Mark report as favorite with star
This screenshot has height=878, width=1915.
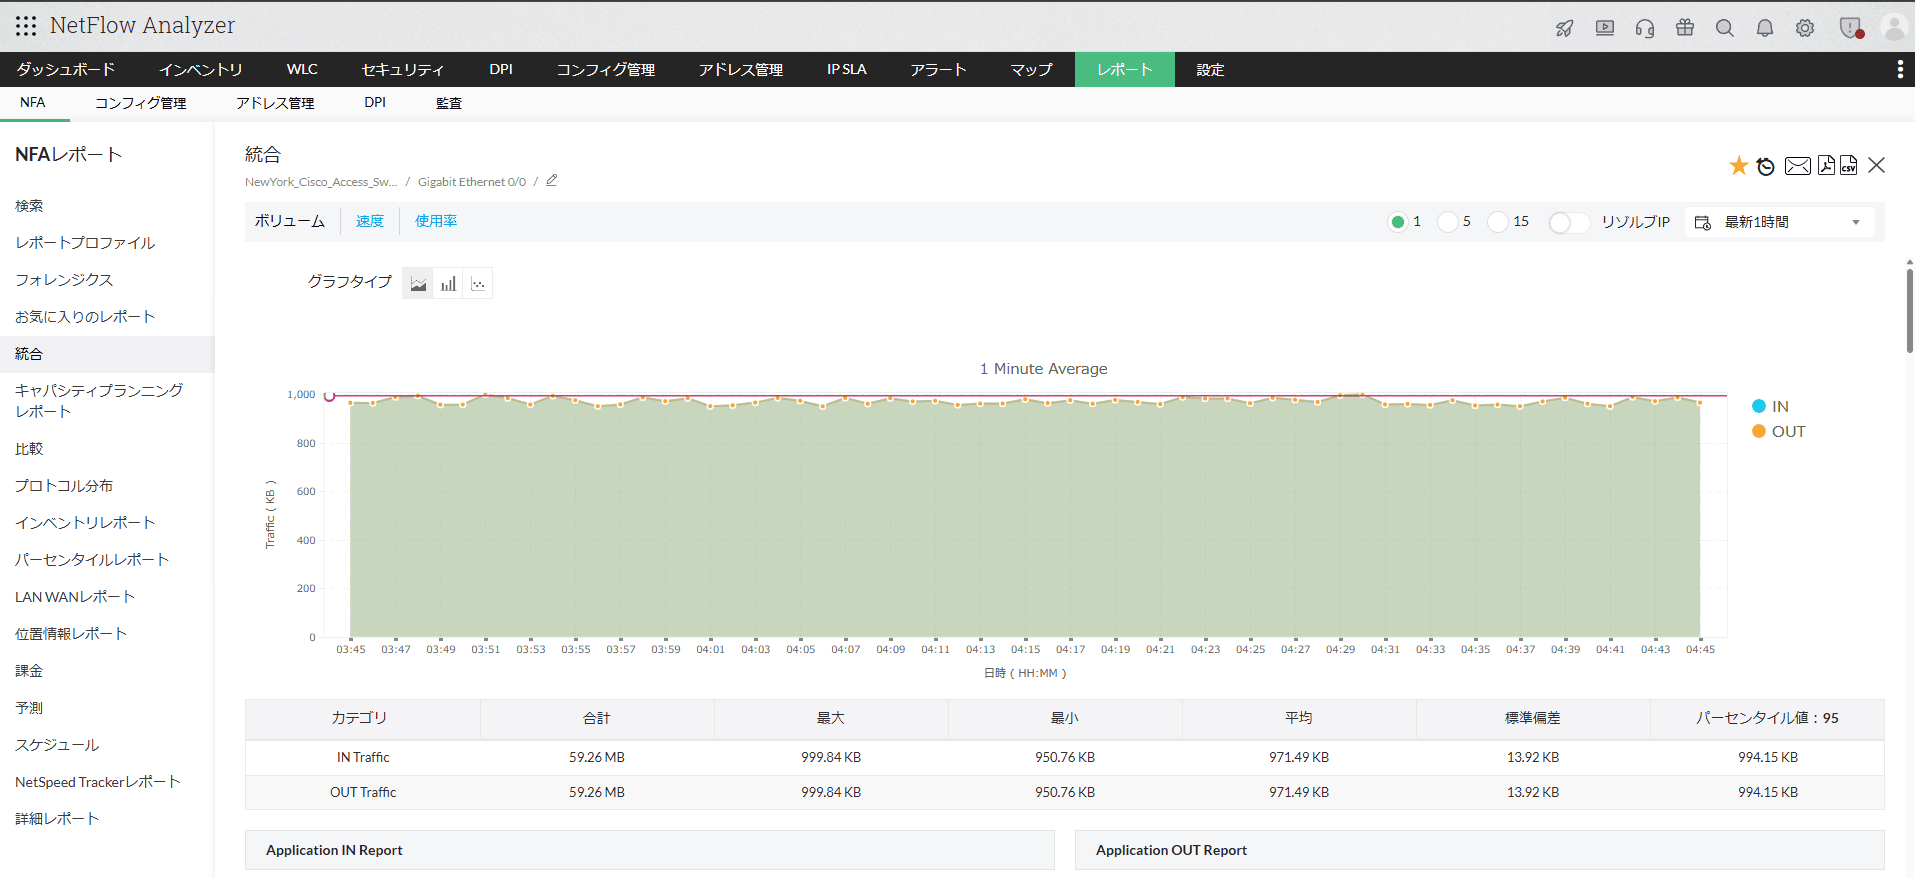click(1739, 166)
